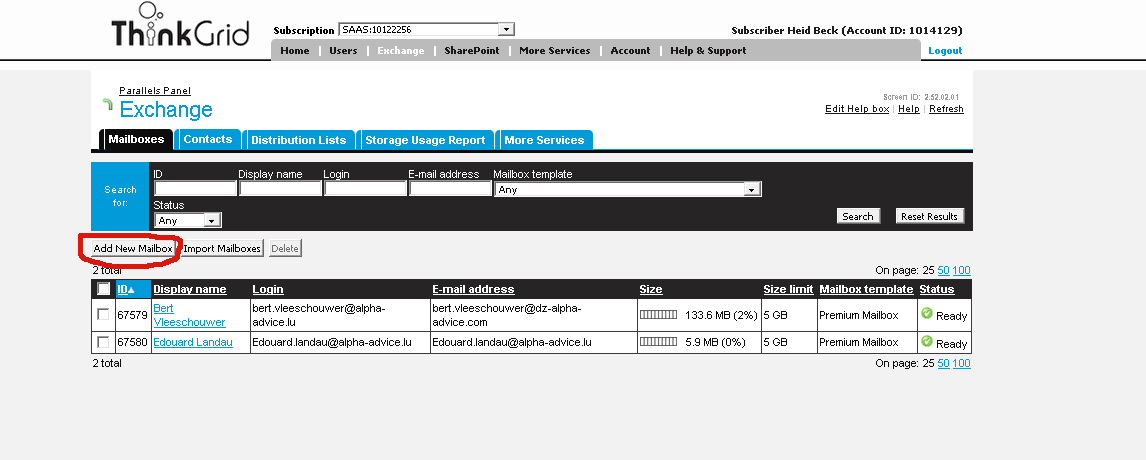The image size is (1146, 460).
Task: Click the Edit Help box link
Action: (x=857, y=108)
